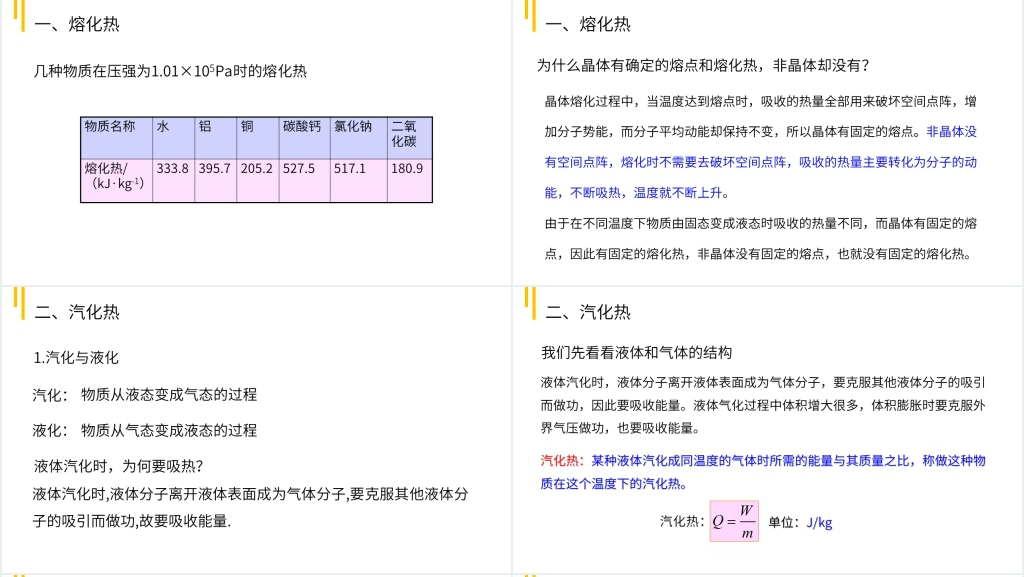Click '二、汽化热' title above '1.汽化与液化'
This screenshot has width=1024, height=577.
(77, 312)
